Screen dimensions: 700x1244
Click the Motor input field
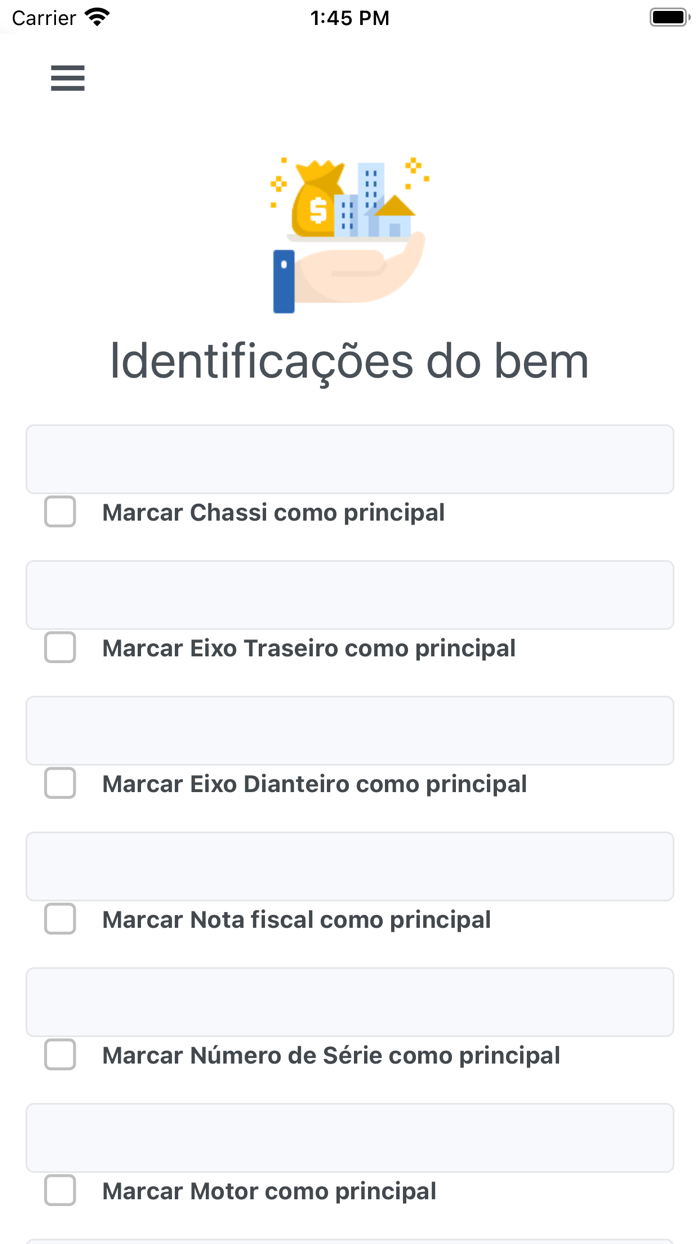click(349, 1137)
